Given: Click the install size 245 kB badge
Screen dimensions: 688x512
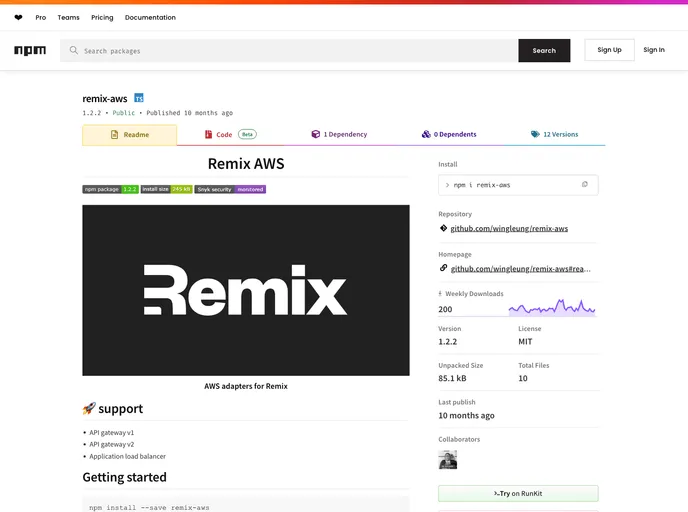Looking at the screenshot, I should (x=166, y=189).
